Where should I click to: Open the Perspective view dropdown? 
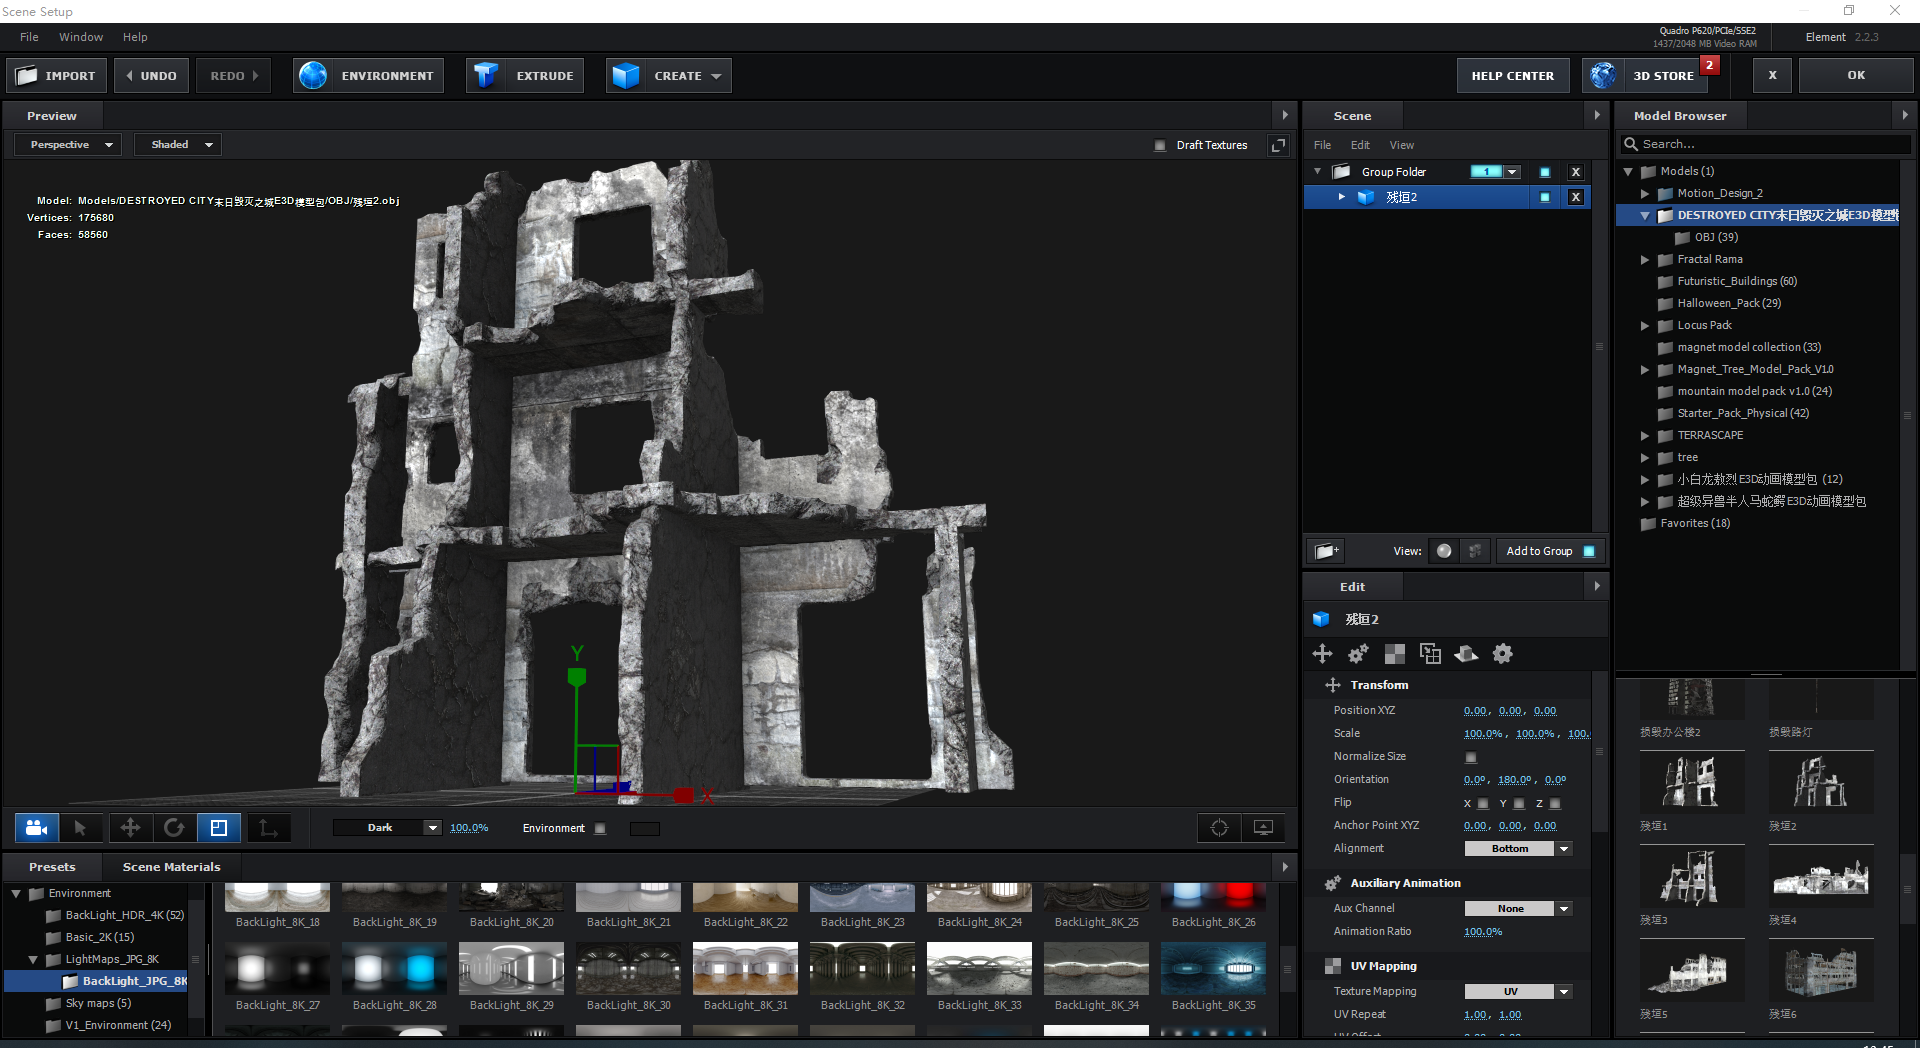[x=66, y=144]
